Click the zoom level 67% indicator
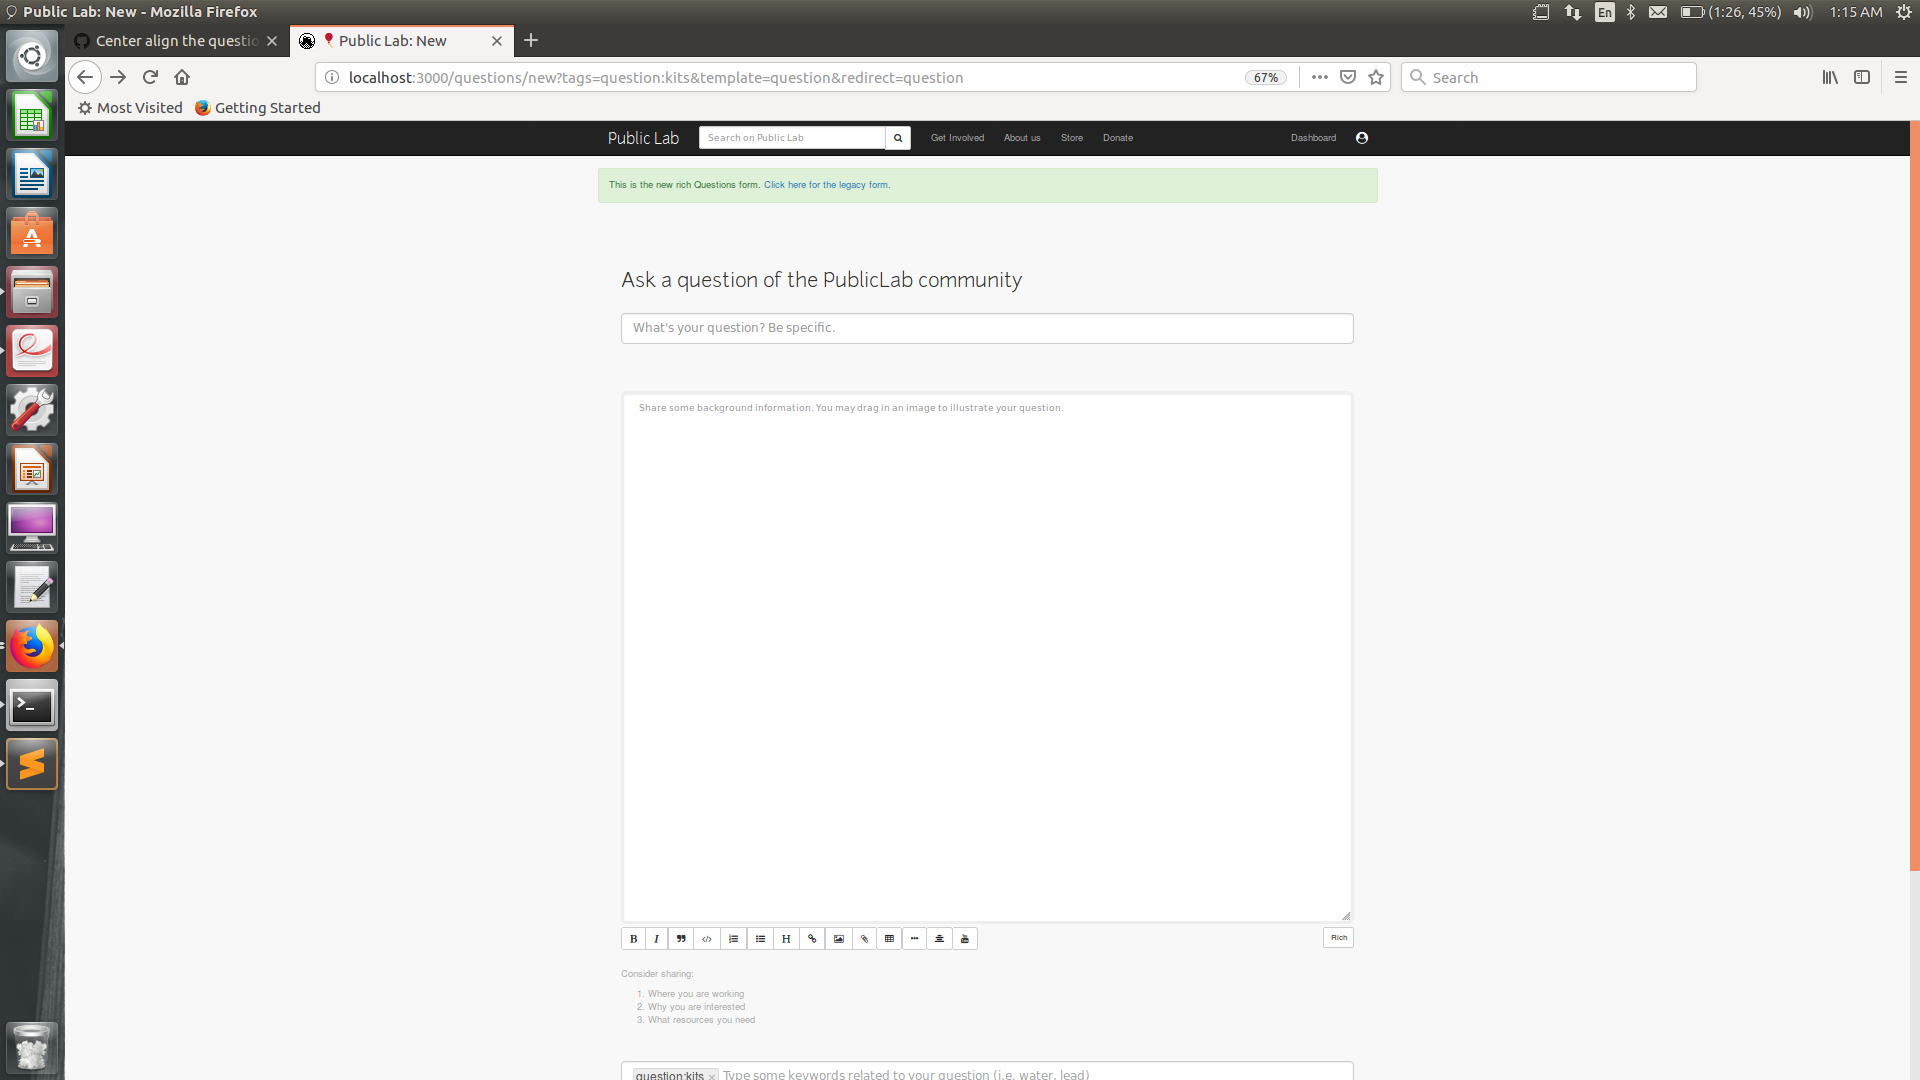This screenshot has width=1920, height=1080. [x=1265, y=78]
